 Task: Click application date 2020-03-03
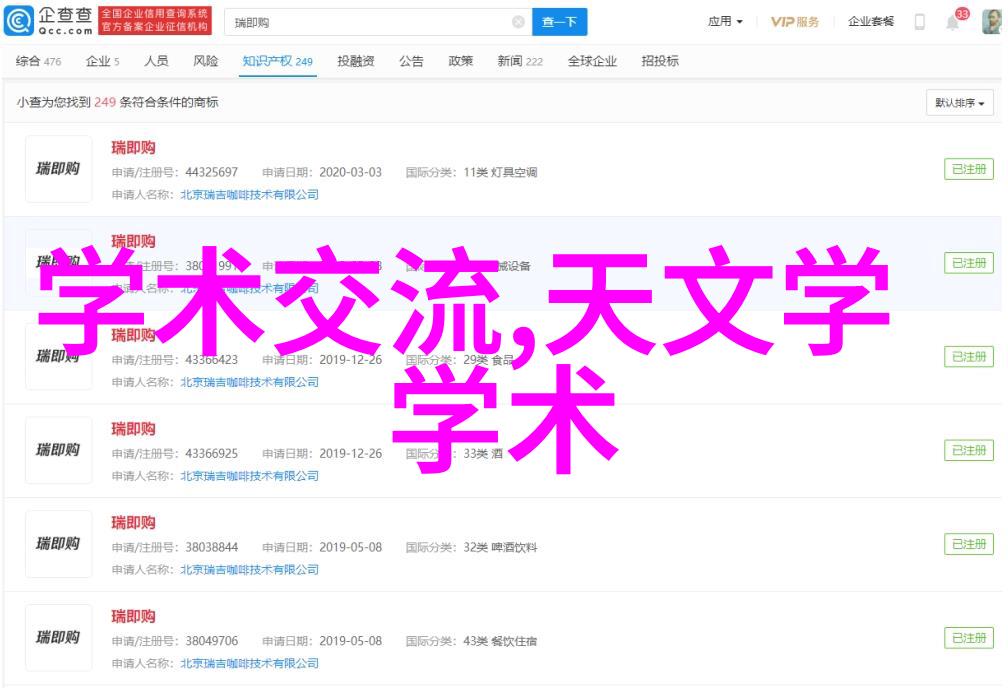[350, 172]
